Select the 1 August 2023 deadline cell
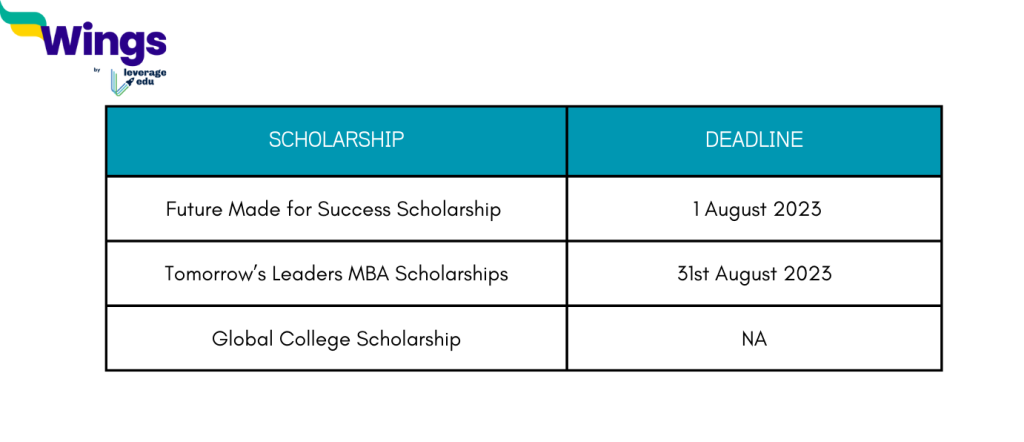1024x442 pixels. click(x=754, y=210)
